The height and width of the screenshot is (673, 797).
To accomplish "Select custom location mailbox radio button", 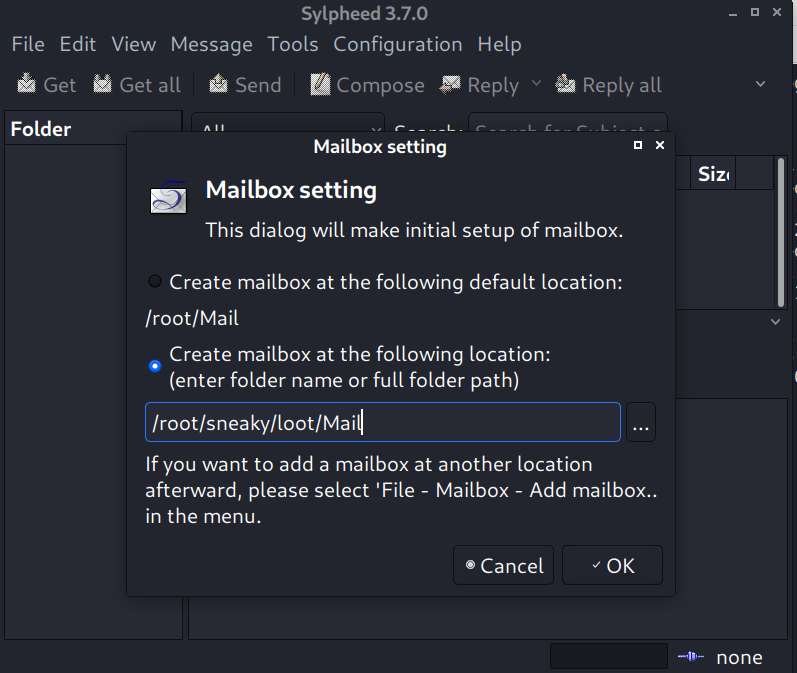I will (155, 366).
